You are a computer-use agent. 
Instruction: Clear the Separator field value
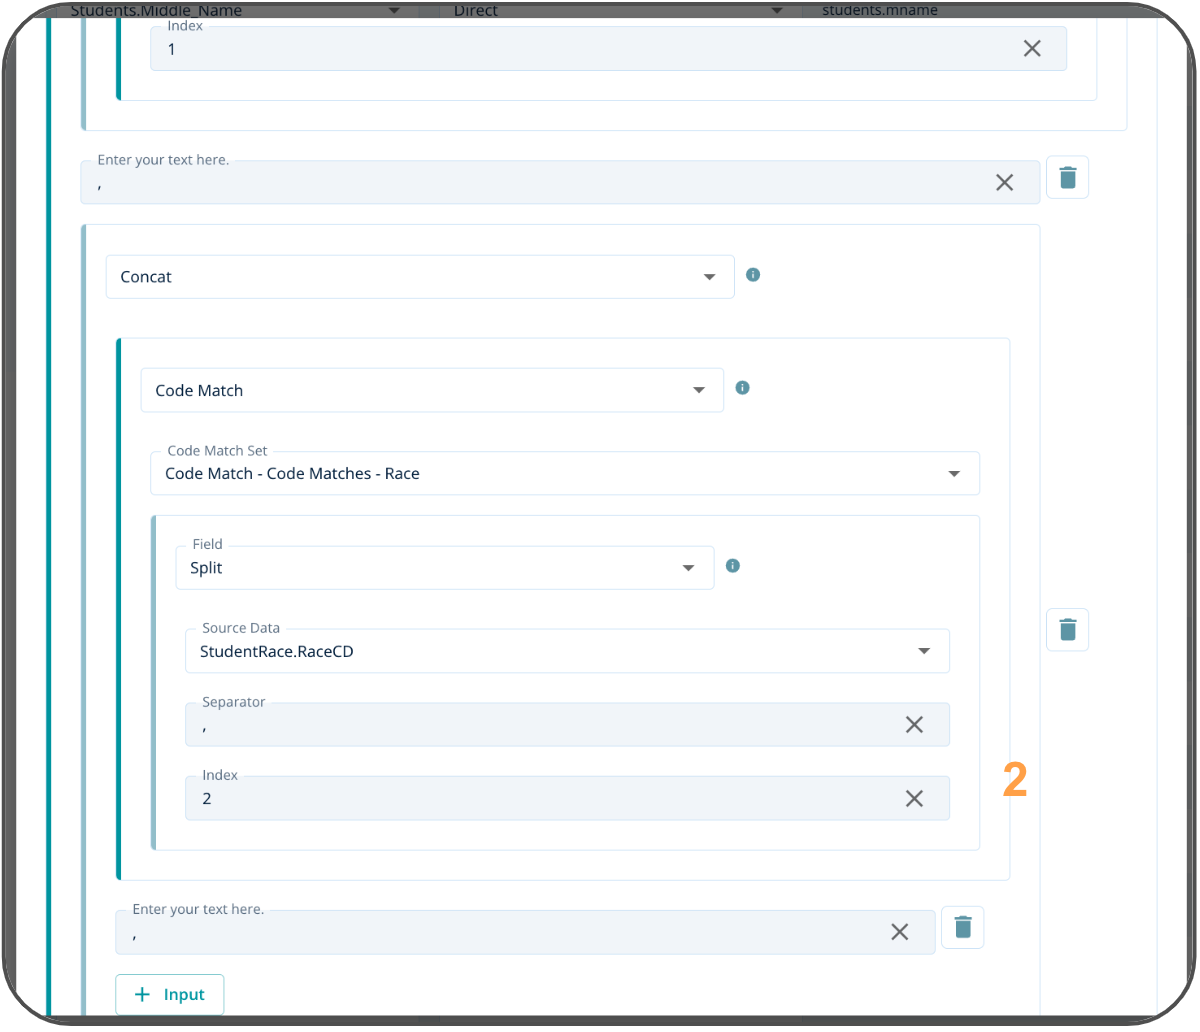tap(914, 725)
